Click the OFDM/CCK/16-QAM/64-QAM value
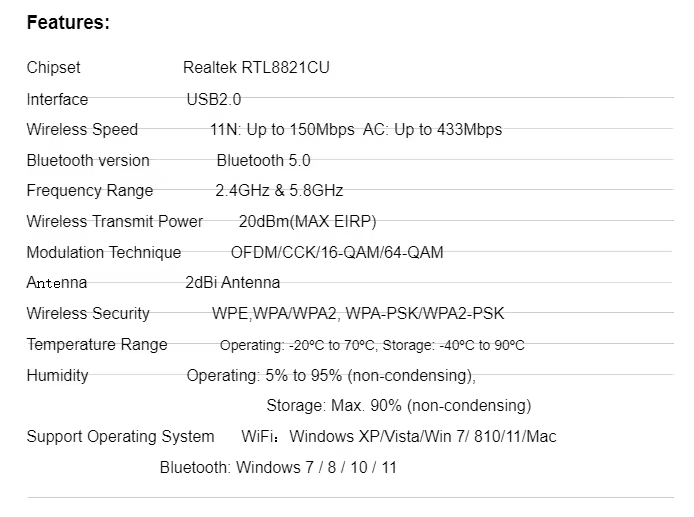The image size is (694, 517). pos(337,252)
